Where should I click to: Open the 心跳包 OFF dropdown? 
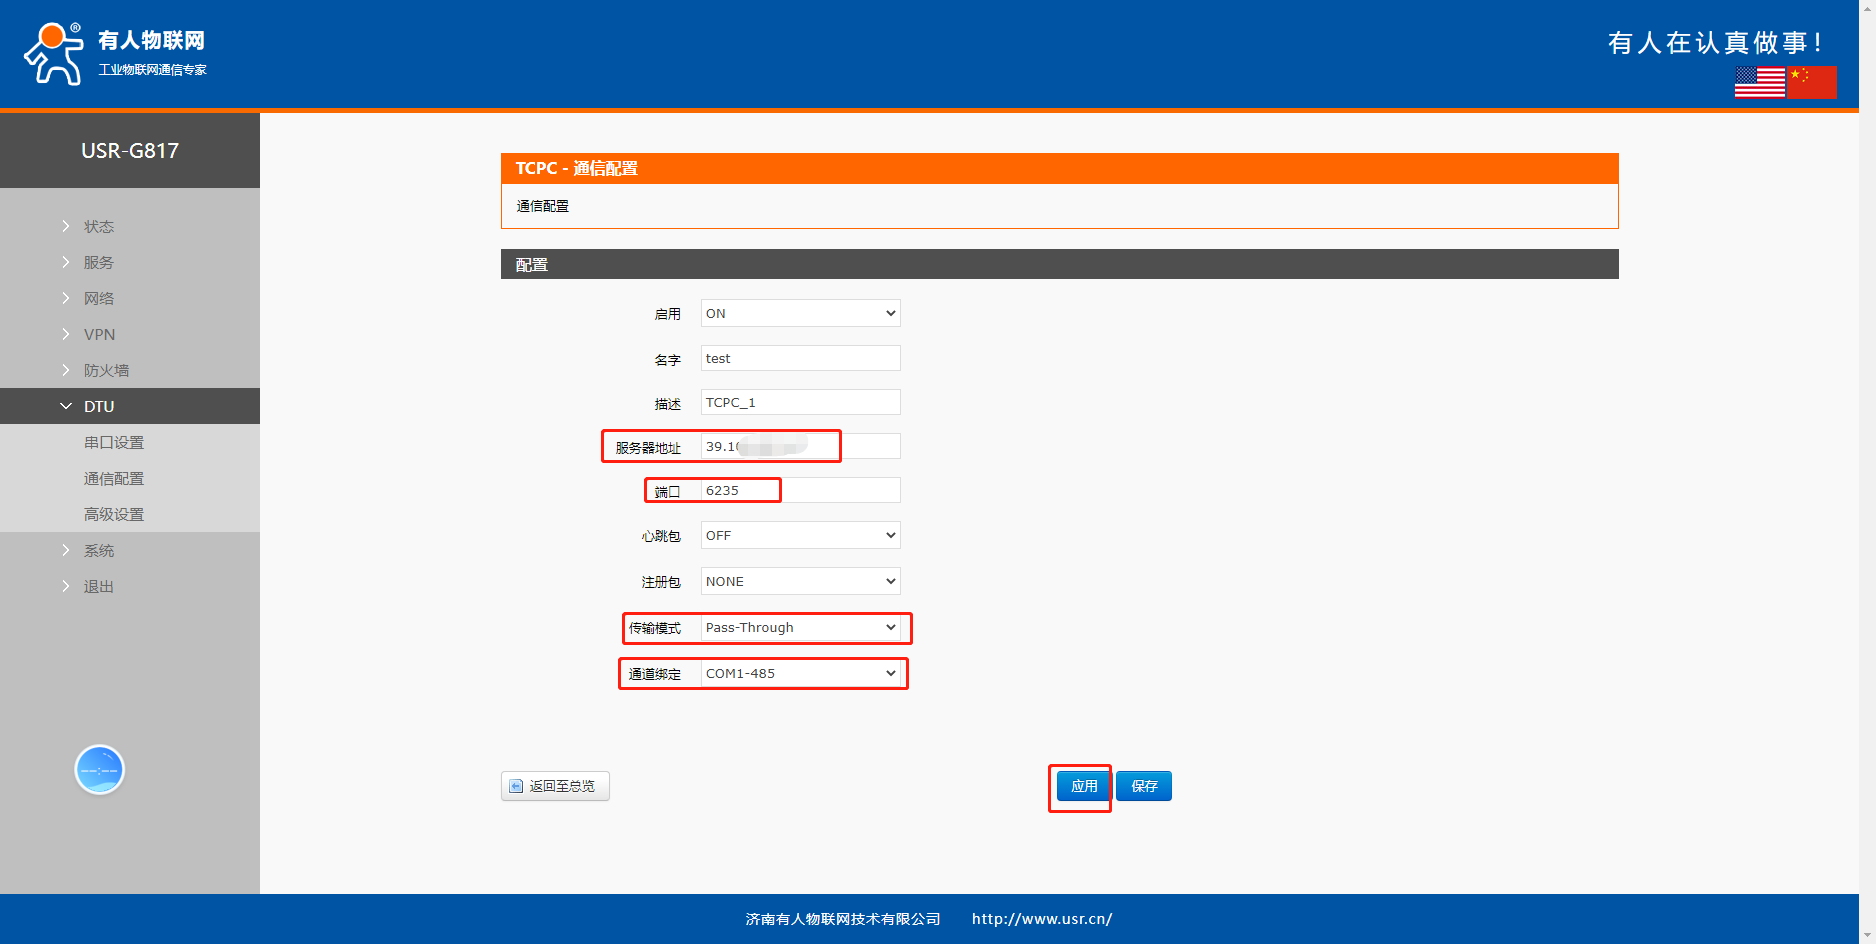pos(800,535)
